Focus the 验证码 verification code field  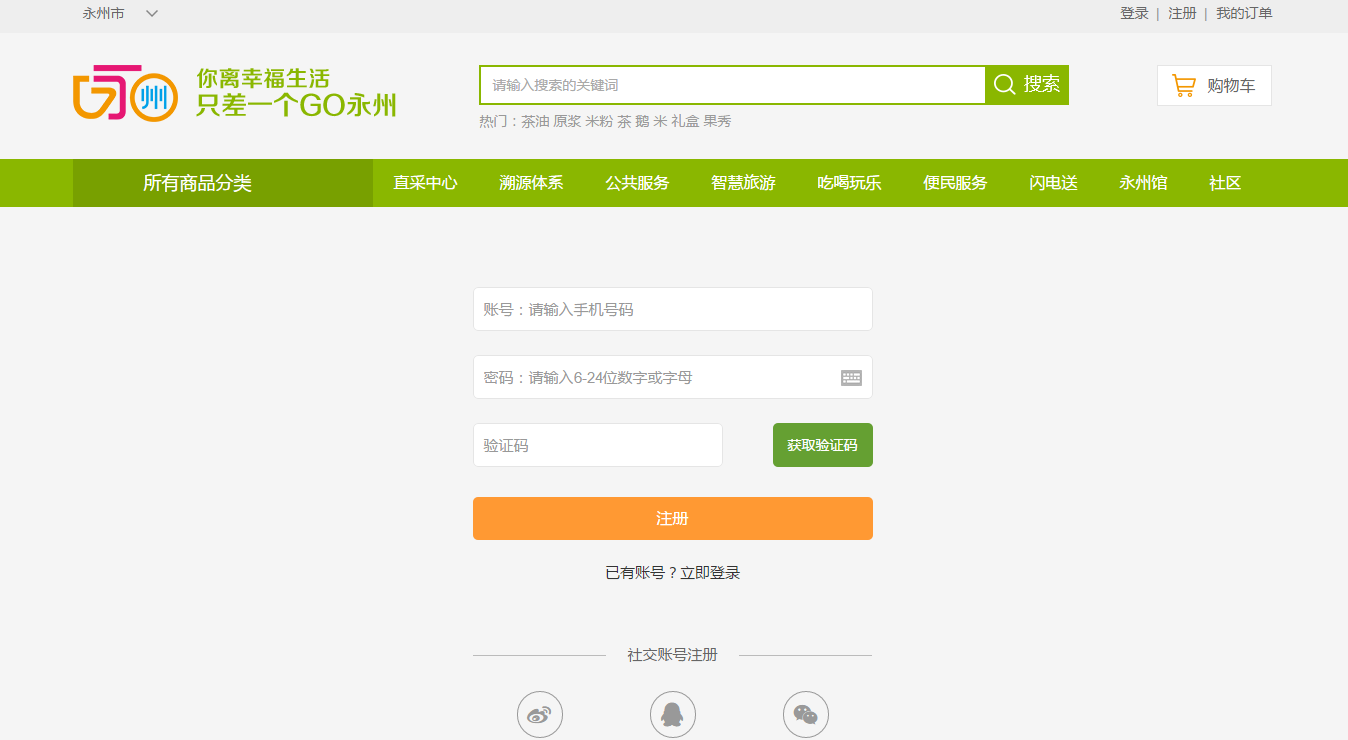pos(597,445)
